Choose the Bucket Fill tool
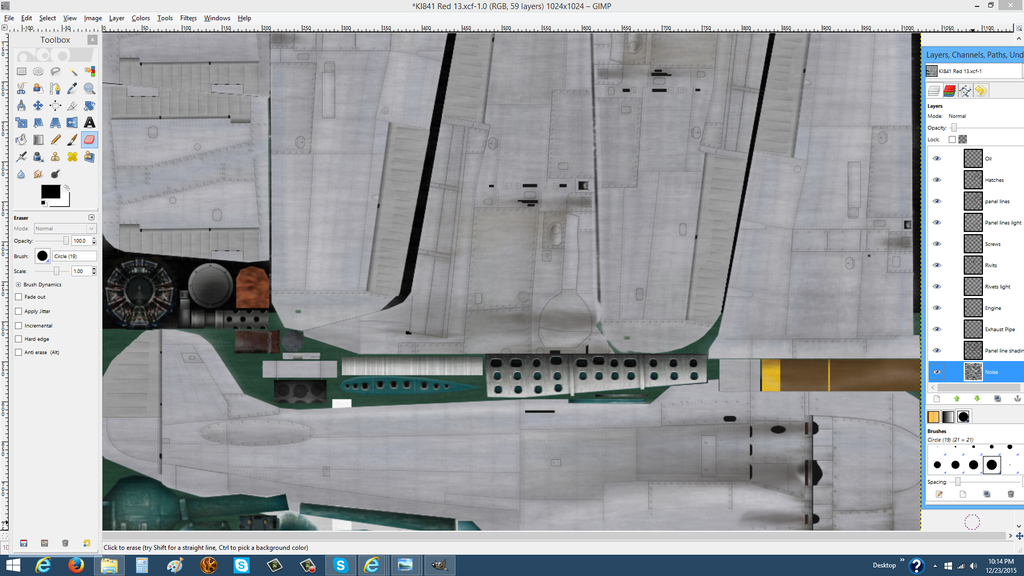The image size is (1024, 576). point(22,139)
